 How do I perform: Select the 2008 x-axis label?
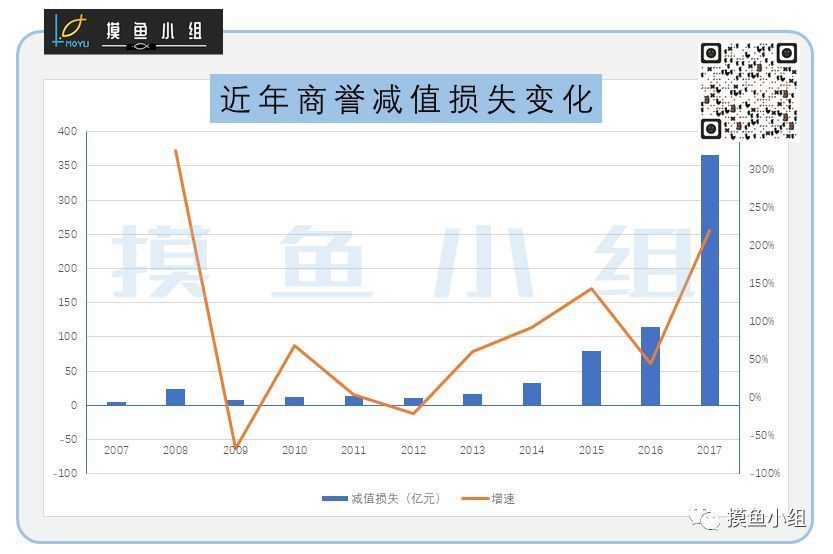click(x=175, y=450)
